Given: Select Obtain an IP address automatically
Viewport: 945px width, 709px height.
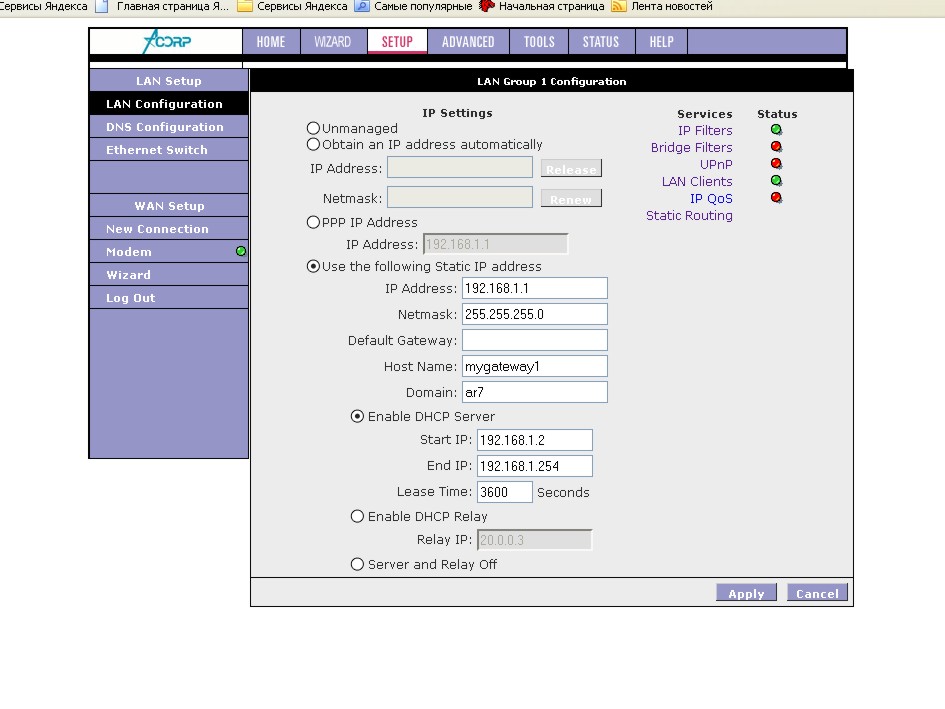Looking at the screenshot, I should click(313, 144).
